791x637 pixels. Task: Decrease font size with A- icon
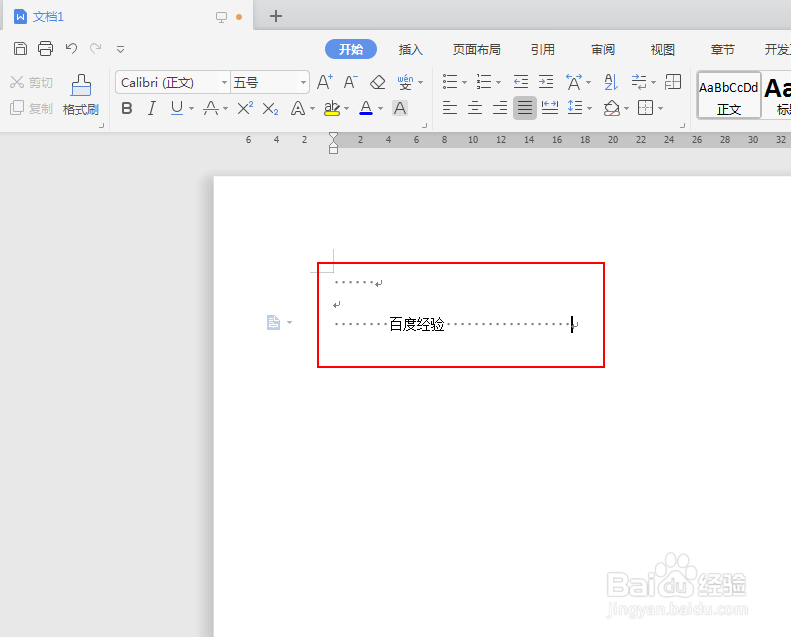tap(351, 82)
